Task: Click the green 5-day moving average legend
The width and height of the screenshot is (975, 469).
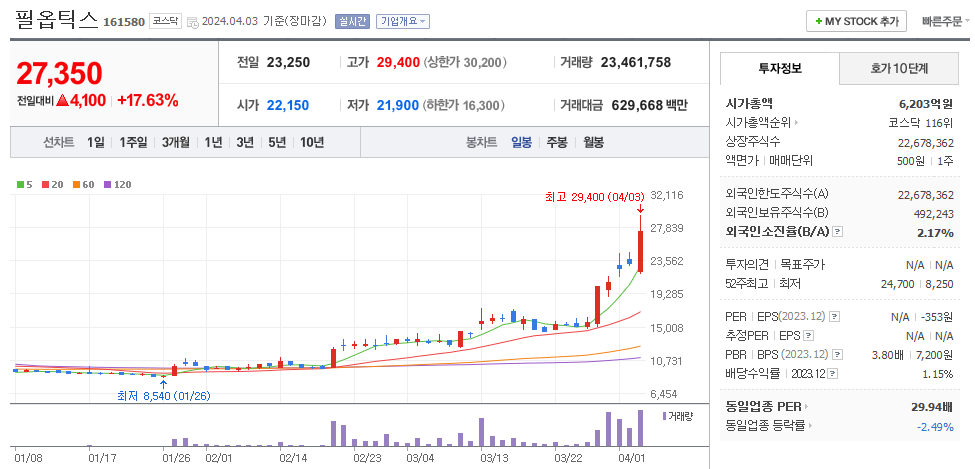Action: point(24,185)
